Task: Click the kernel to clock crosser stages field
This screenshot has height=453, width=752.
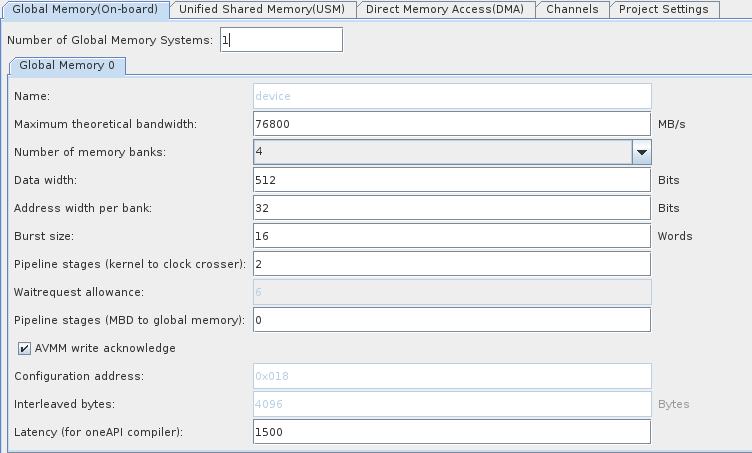Action: (452, 264)
